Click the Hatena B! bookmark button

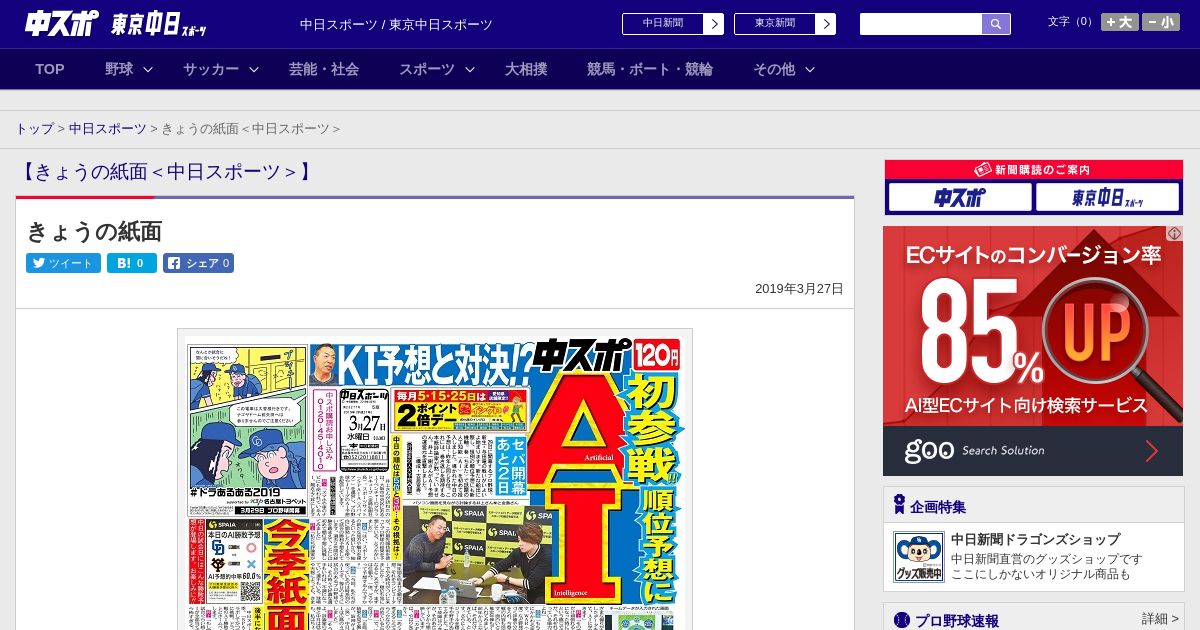[x=132, y=263]
